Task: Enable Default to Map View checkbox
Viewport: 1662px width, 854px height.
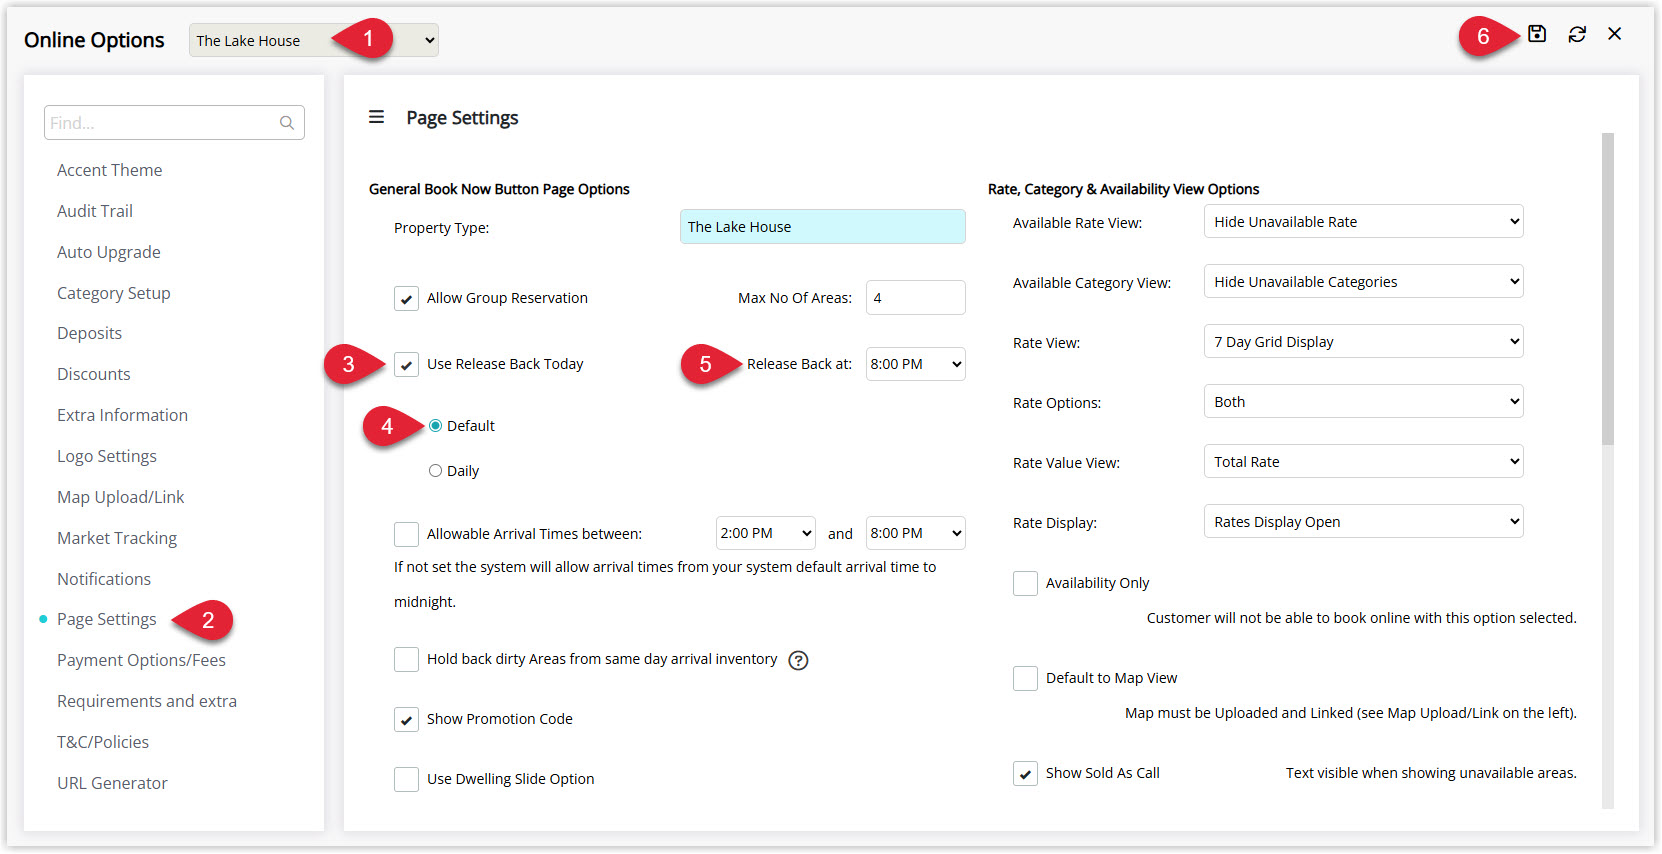Action: 1025,678
